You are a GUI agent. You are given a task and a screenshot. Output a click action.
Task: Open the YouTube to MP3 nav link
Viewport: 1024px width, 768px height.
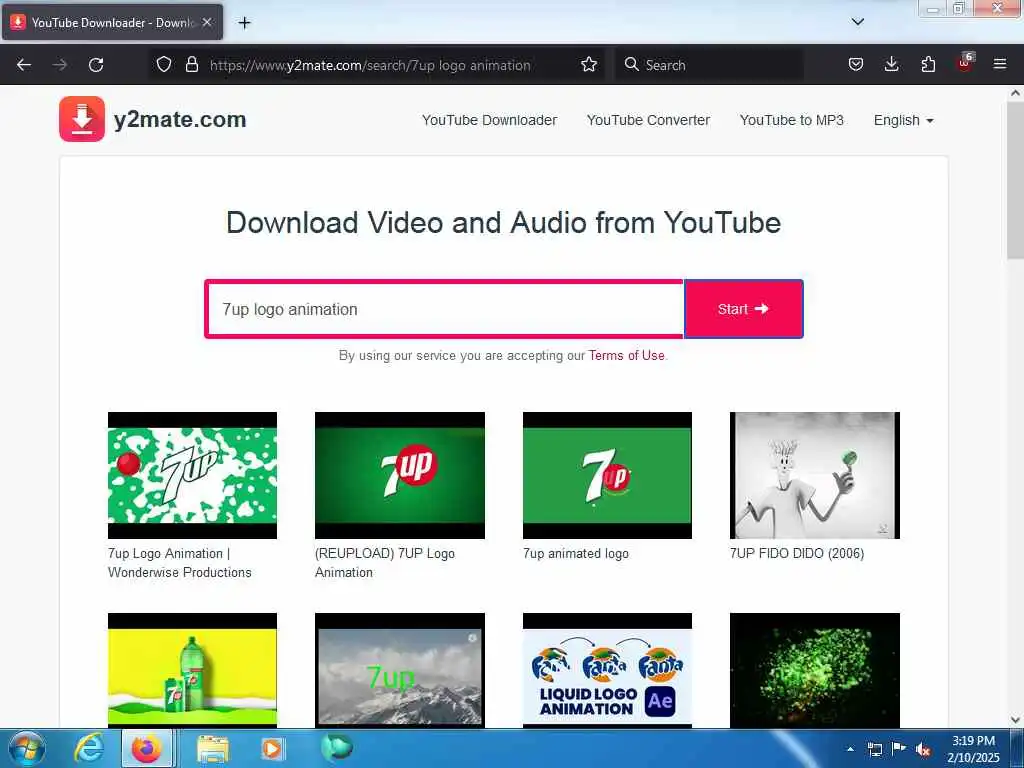792,120
